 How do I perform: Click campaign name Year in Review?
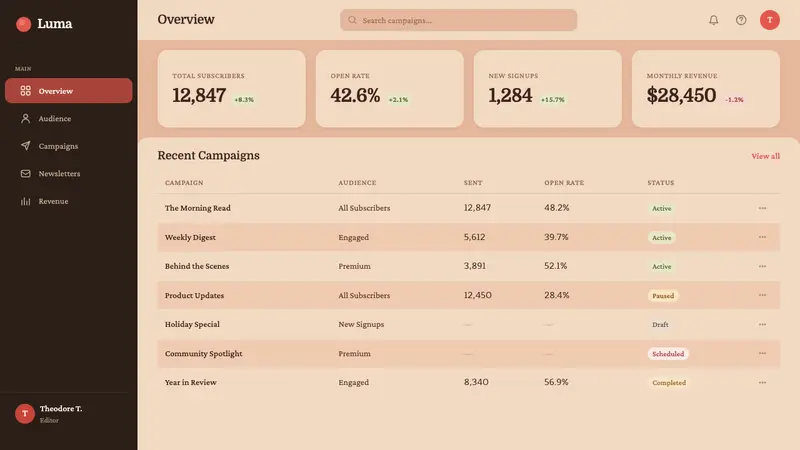191,382
